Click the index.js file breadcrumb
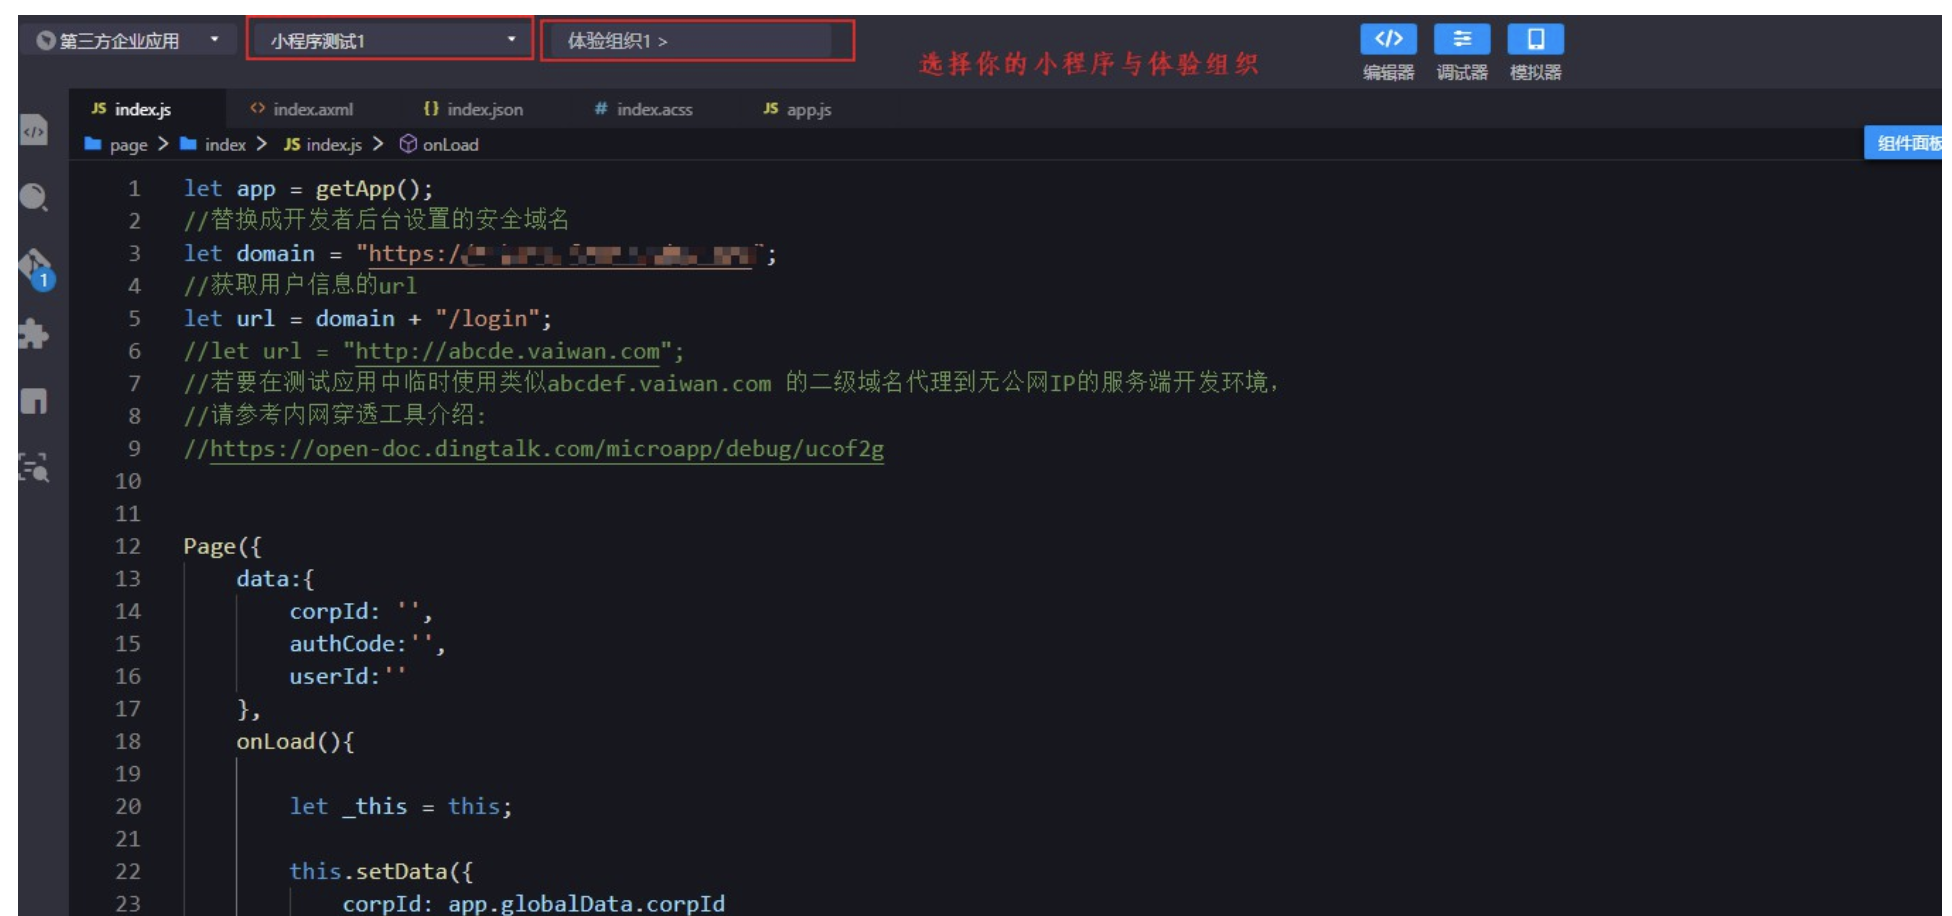This screenshot has width=1952, height=916. click(323, 144)
